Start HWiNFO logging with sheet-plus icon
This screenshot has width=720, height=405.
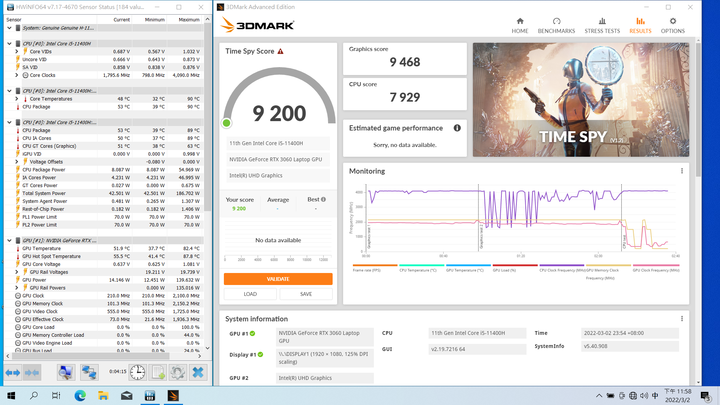[x=158, y=372]
